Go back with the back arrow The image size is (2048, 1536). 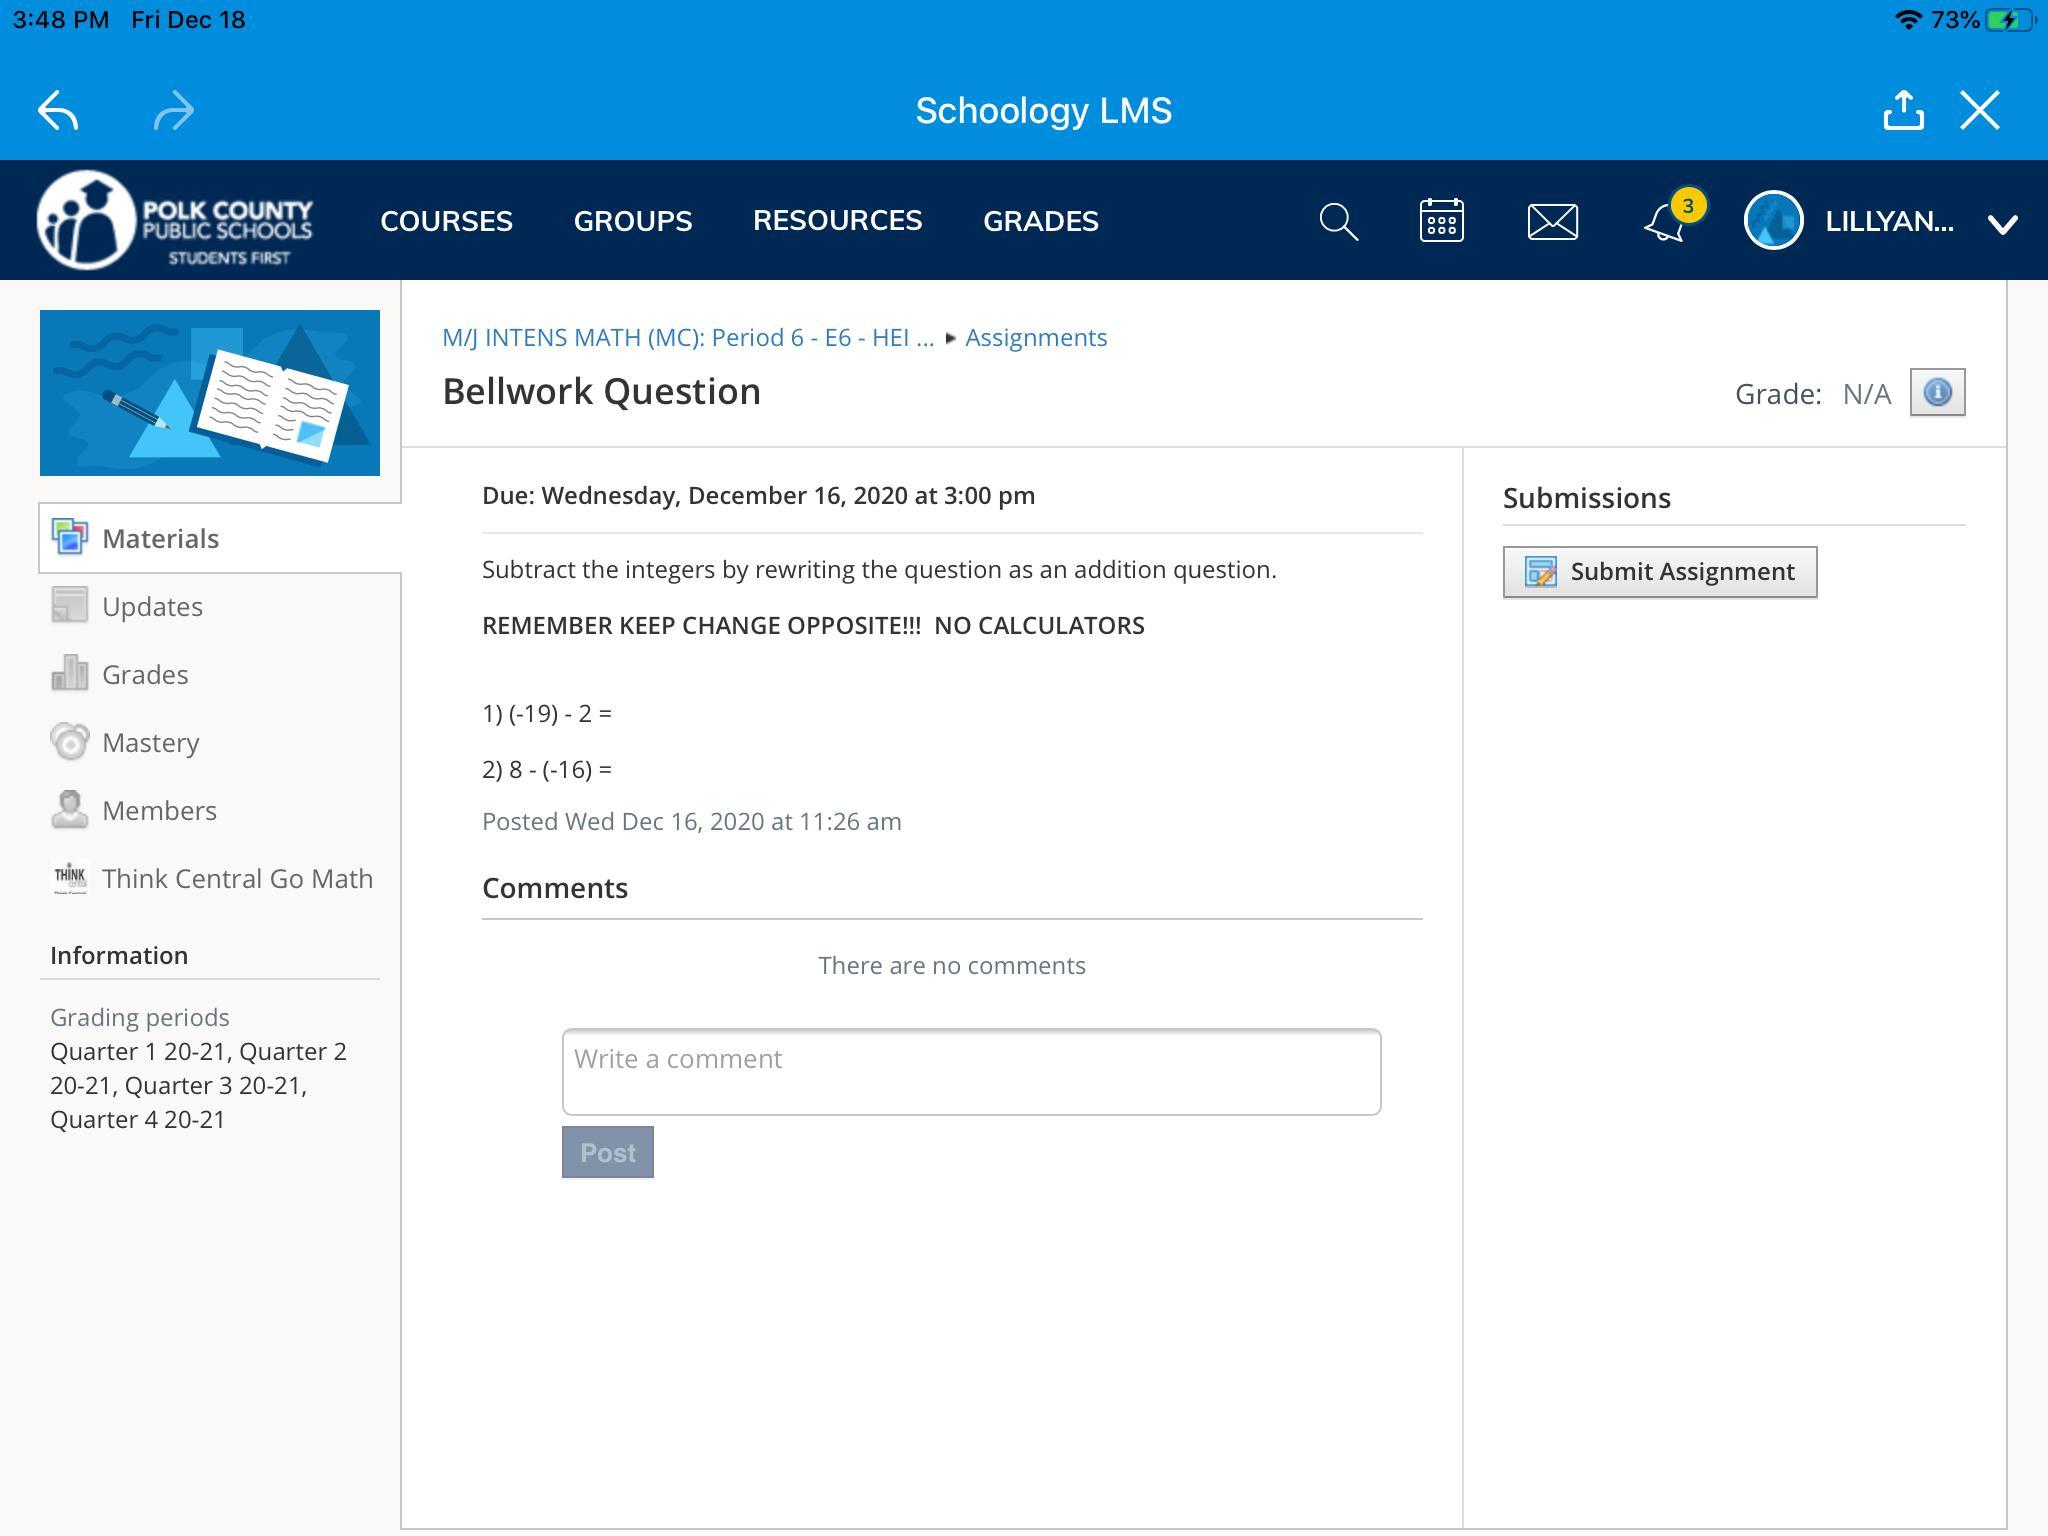pyautogui.click(x=58, y=111)
